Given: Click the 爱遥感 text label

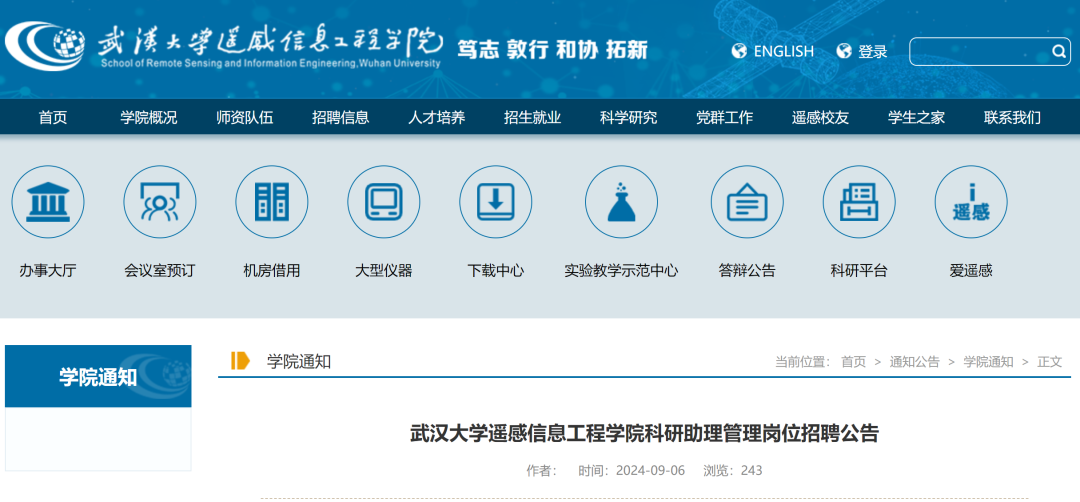Looking at the screenshot, I should 971,271.
